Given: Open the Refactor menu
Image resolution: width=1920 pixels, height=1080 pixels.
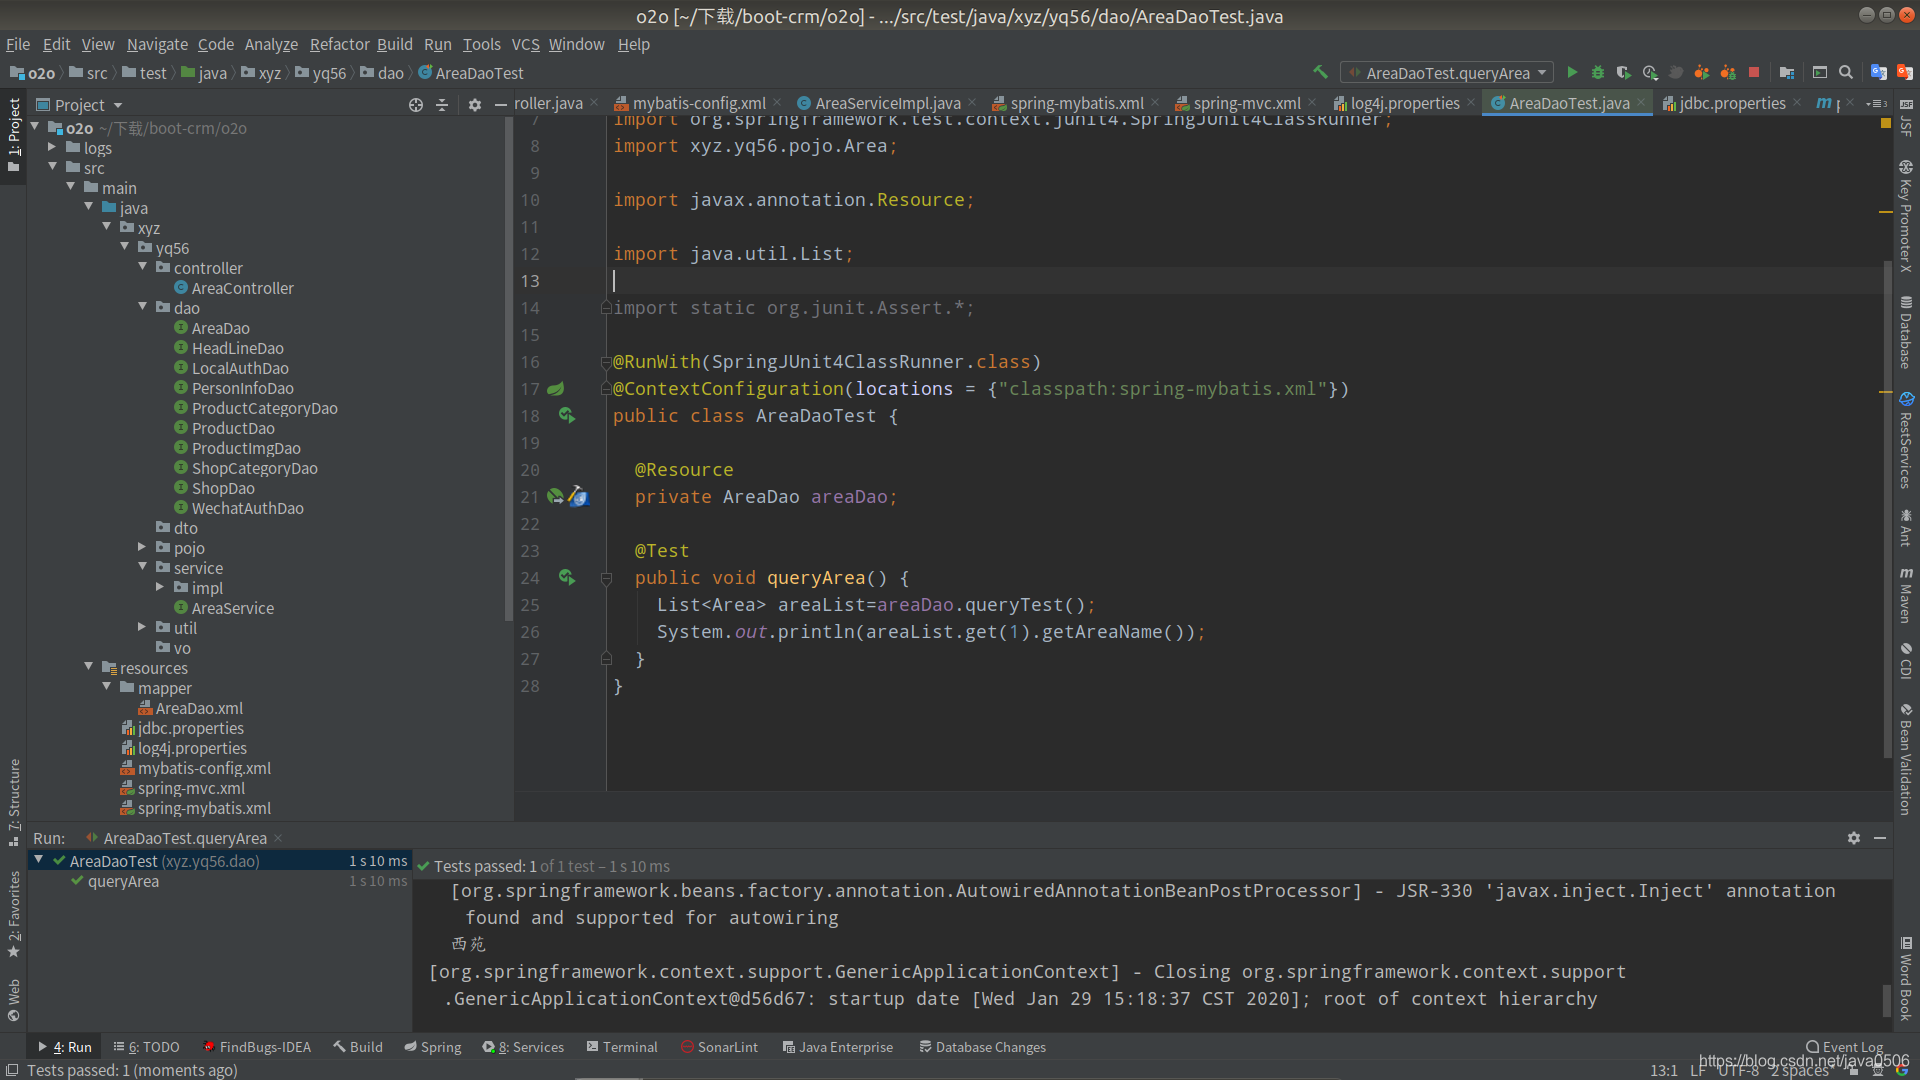Looking at the screenshot, I should tap(339, 44).
